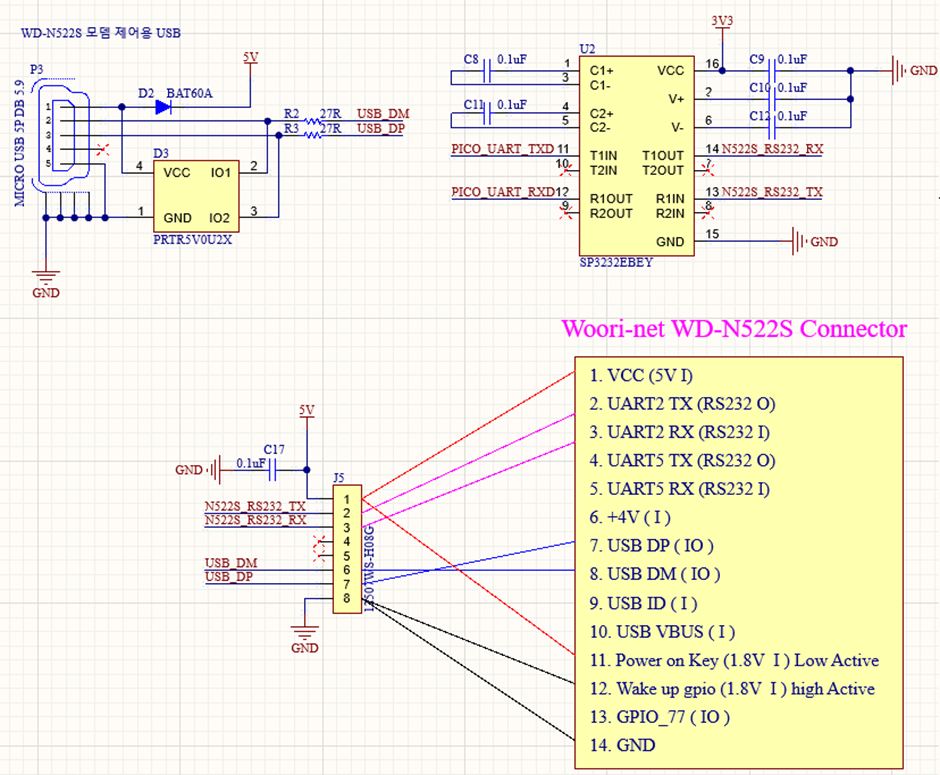Select the GND symbol below the P3 connector
Image resolution: width=940 pixels, height=775 pixels.
(46, 284)
